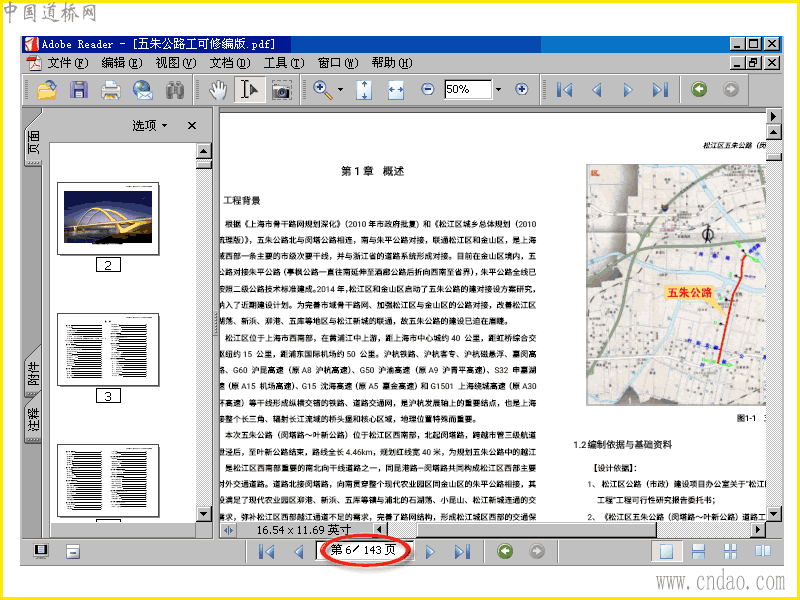The image size is (800, 600).
Task: Click the document vertical scrollbar thumb
Action: pos(774,157)
